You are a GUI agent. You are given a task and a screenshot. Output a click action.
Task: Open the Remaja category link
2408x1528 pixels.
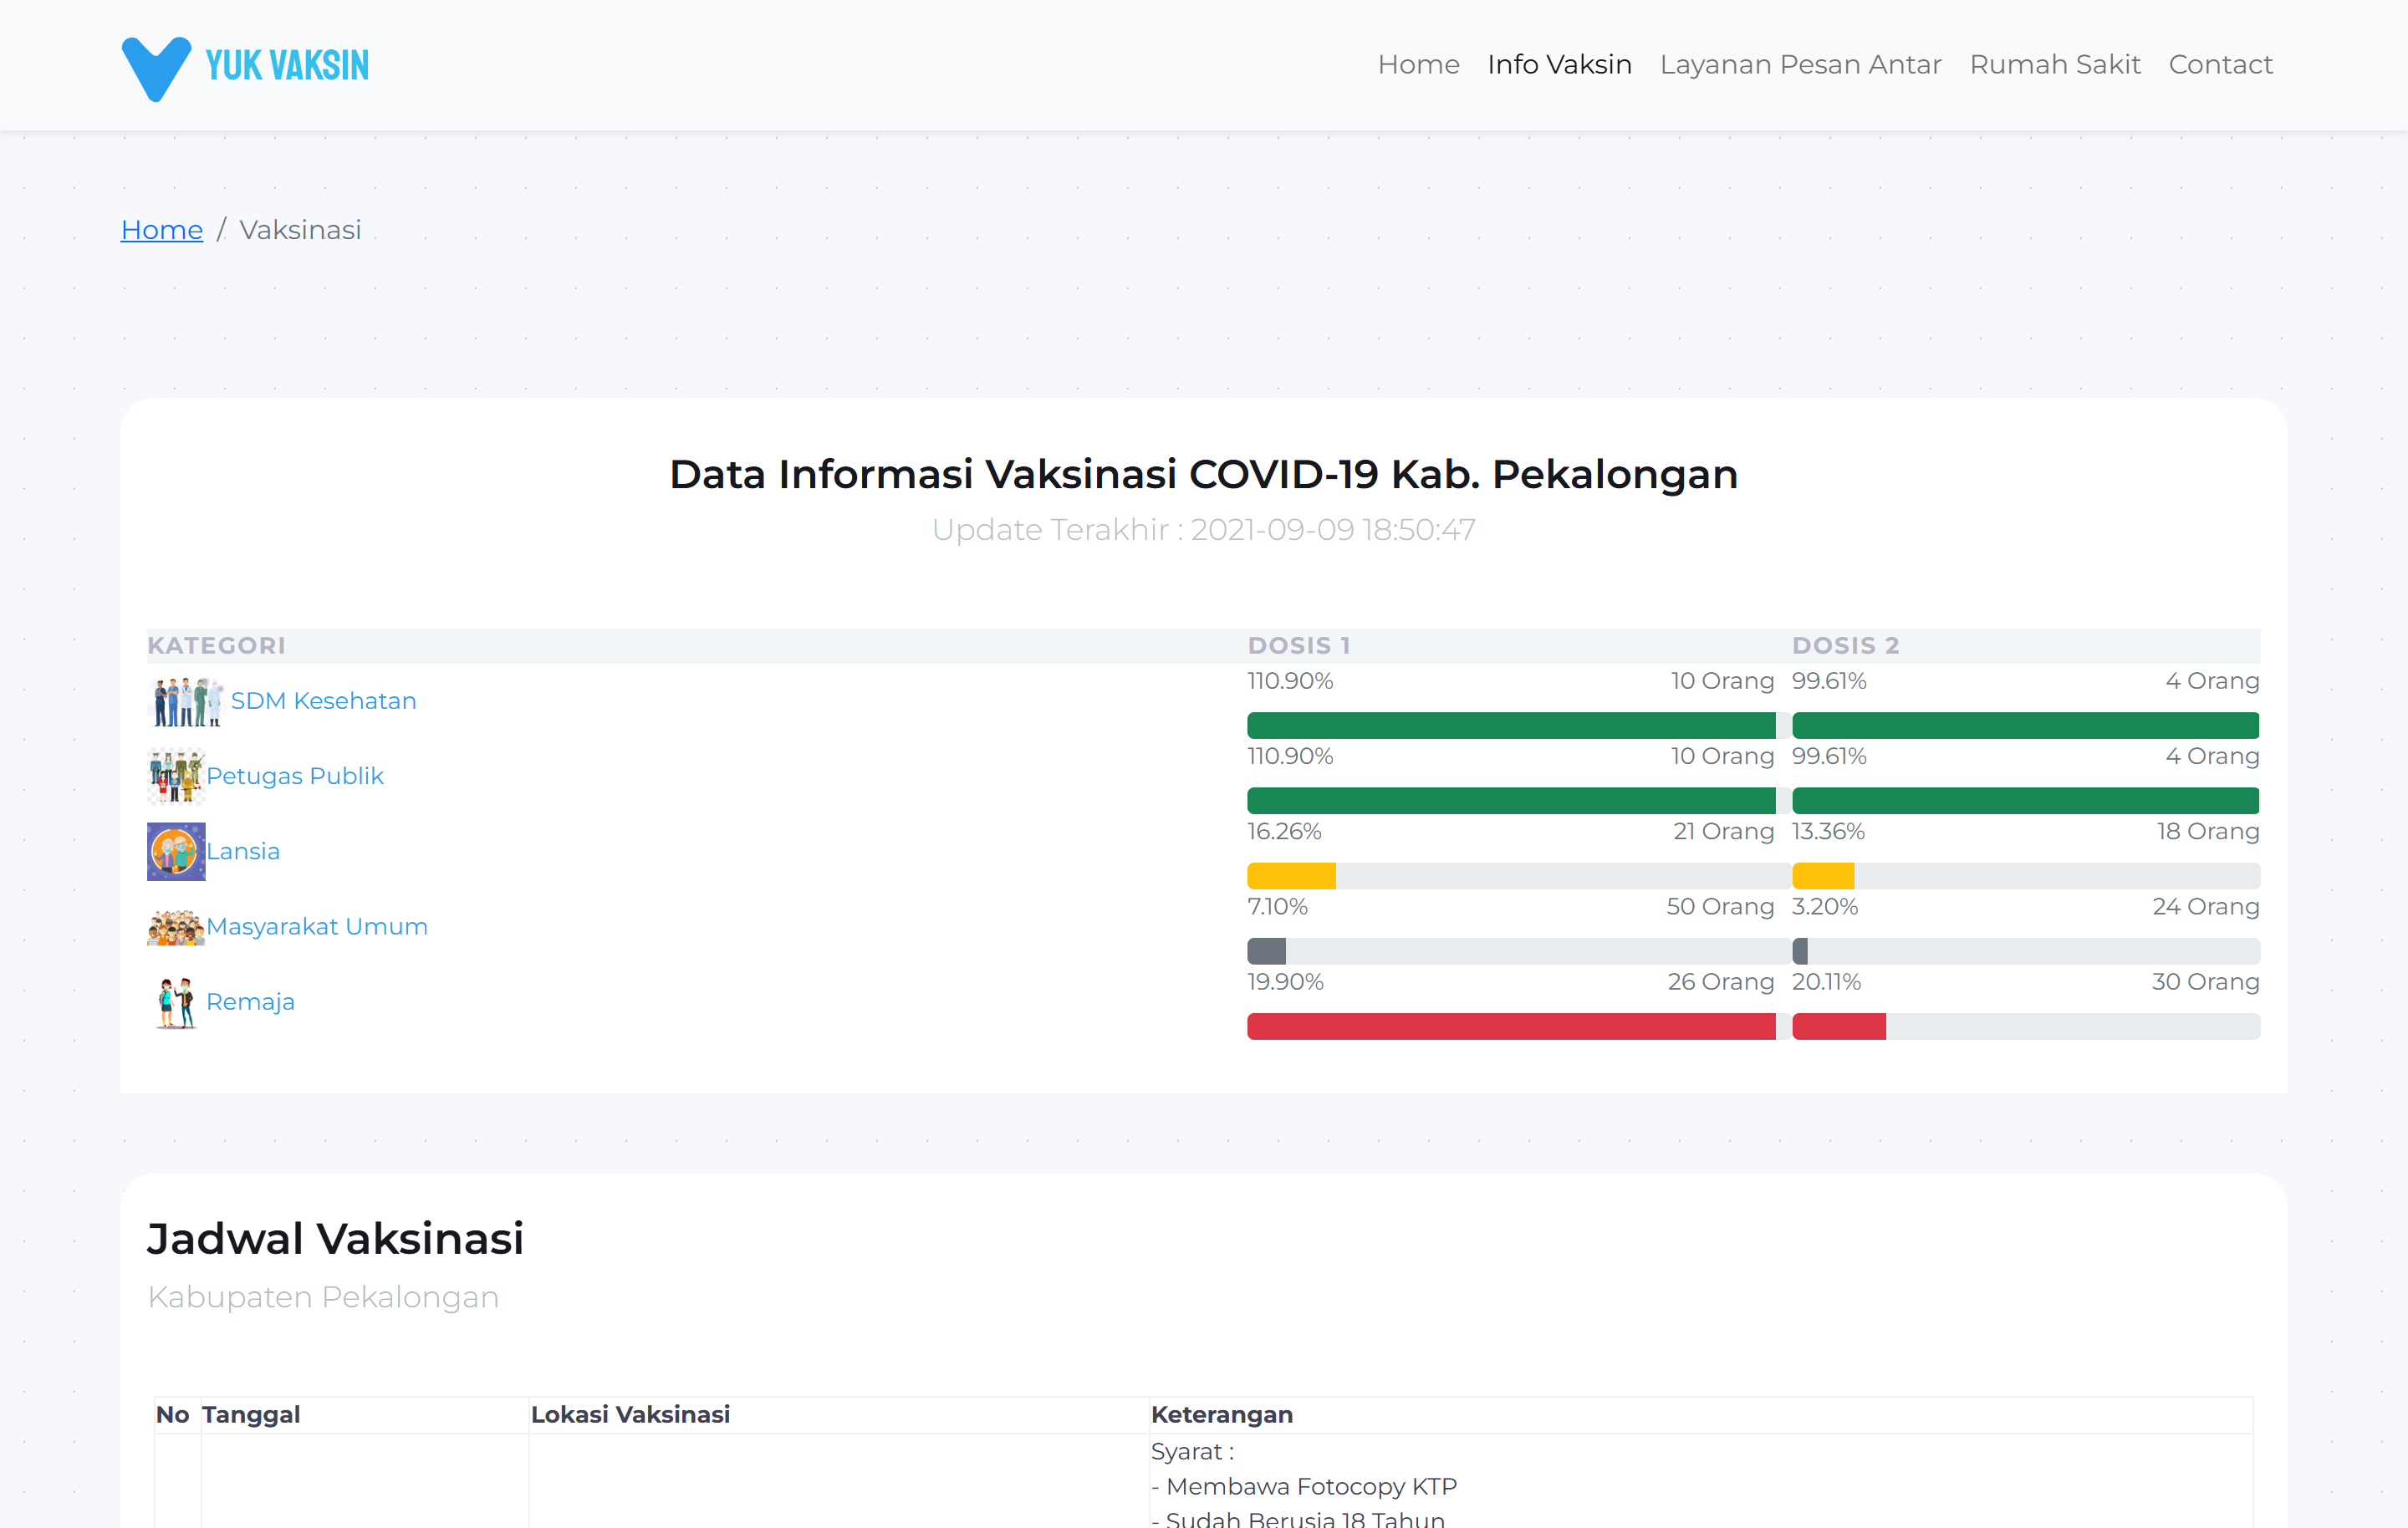[x=250, y=1002]
